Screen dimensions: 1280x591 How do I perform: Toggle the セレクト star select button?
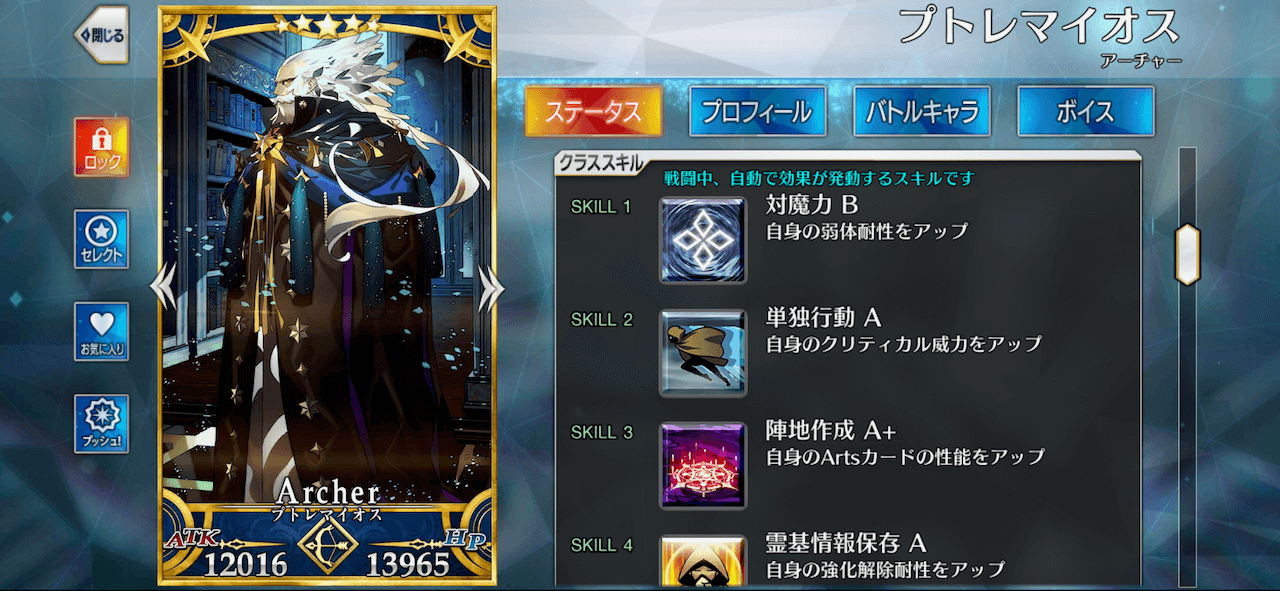click(x=101, y=239)
